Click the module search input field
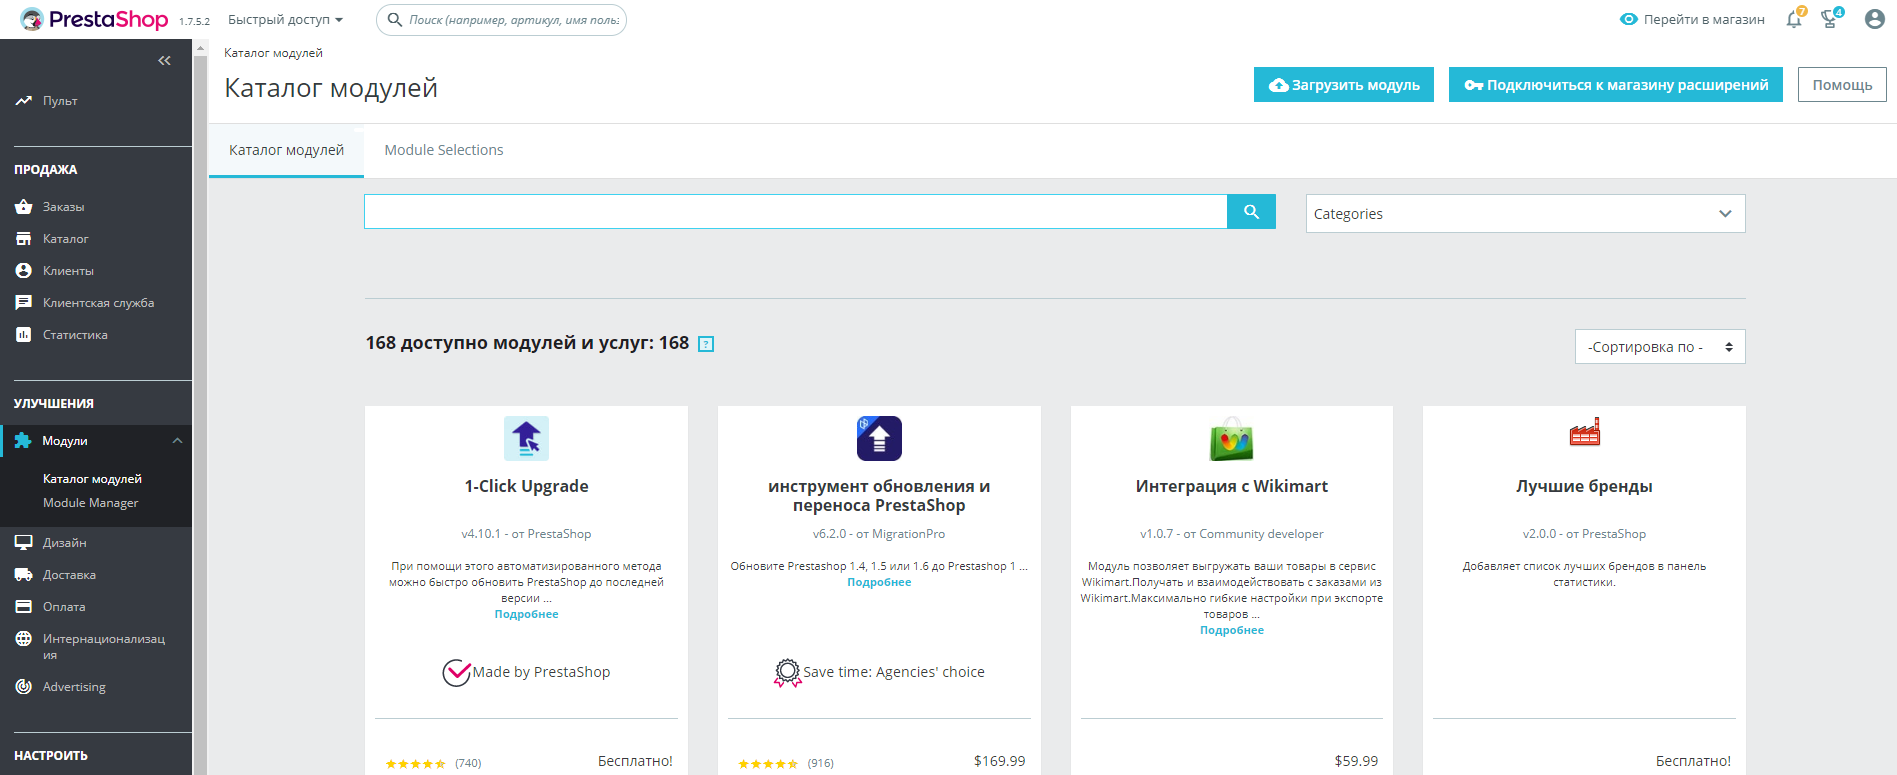Image resolution: width=1897 pixels, height=775 pixels. click(x=796, y=212)
